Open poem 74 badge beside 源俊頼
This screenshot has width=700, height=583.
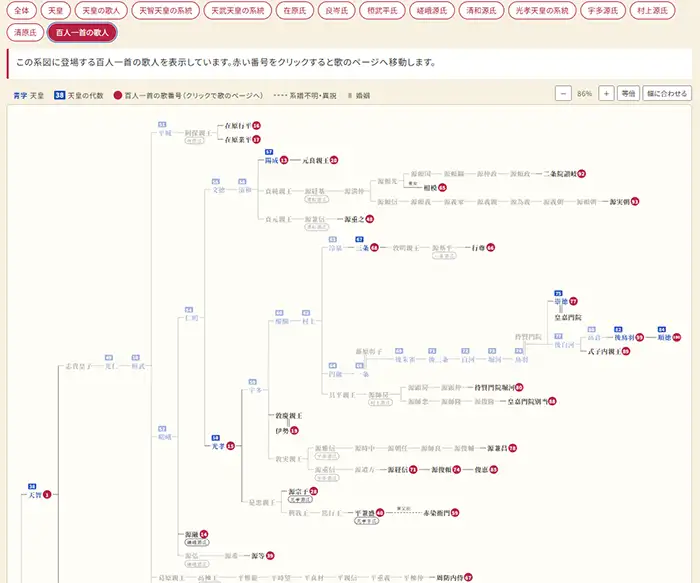coord(456,470)
